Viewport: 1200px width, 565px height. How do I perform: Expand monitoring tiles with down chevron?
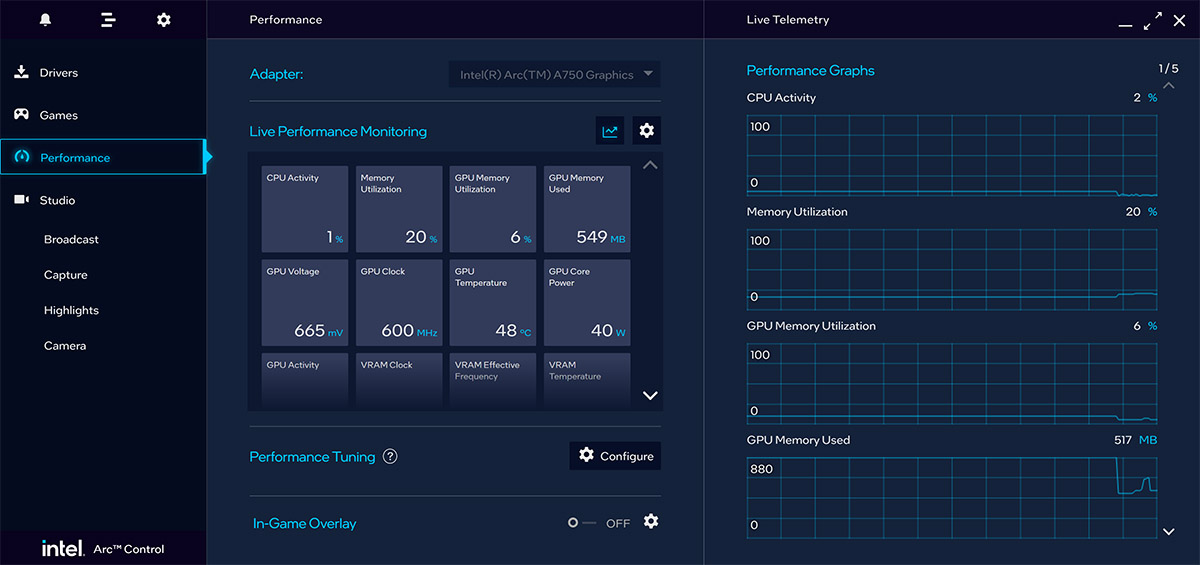pos(650,396)
